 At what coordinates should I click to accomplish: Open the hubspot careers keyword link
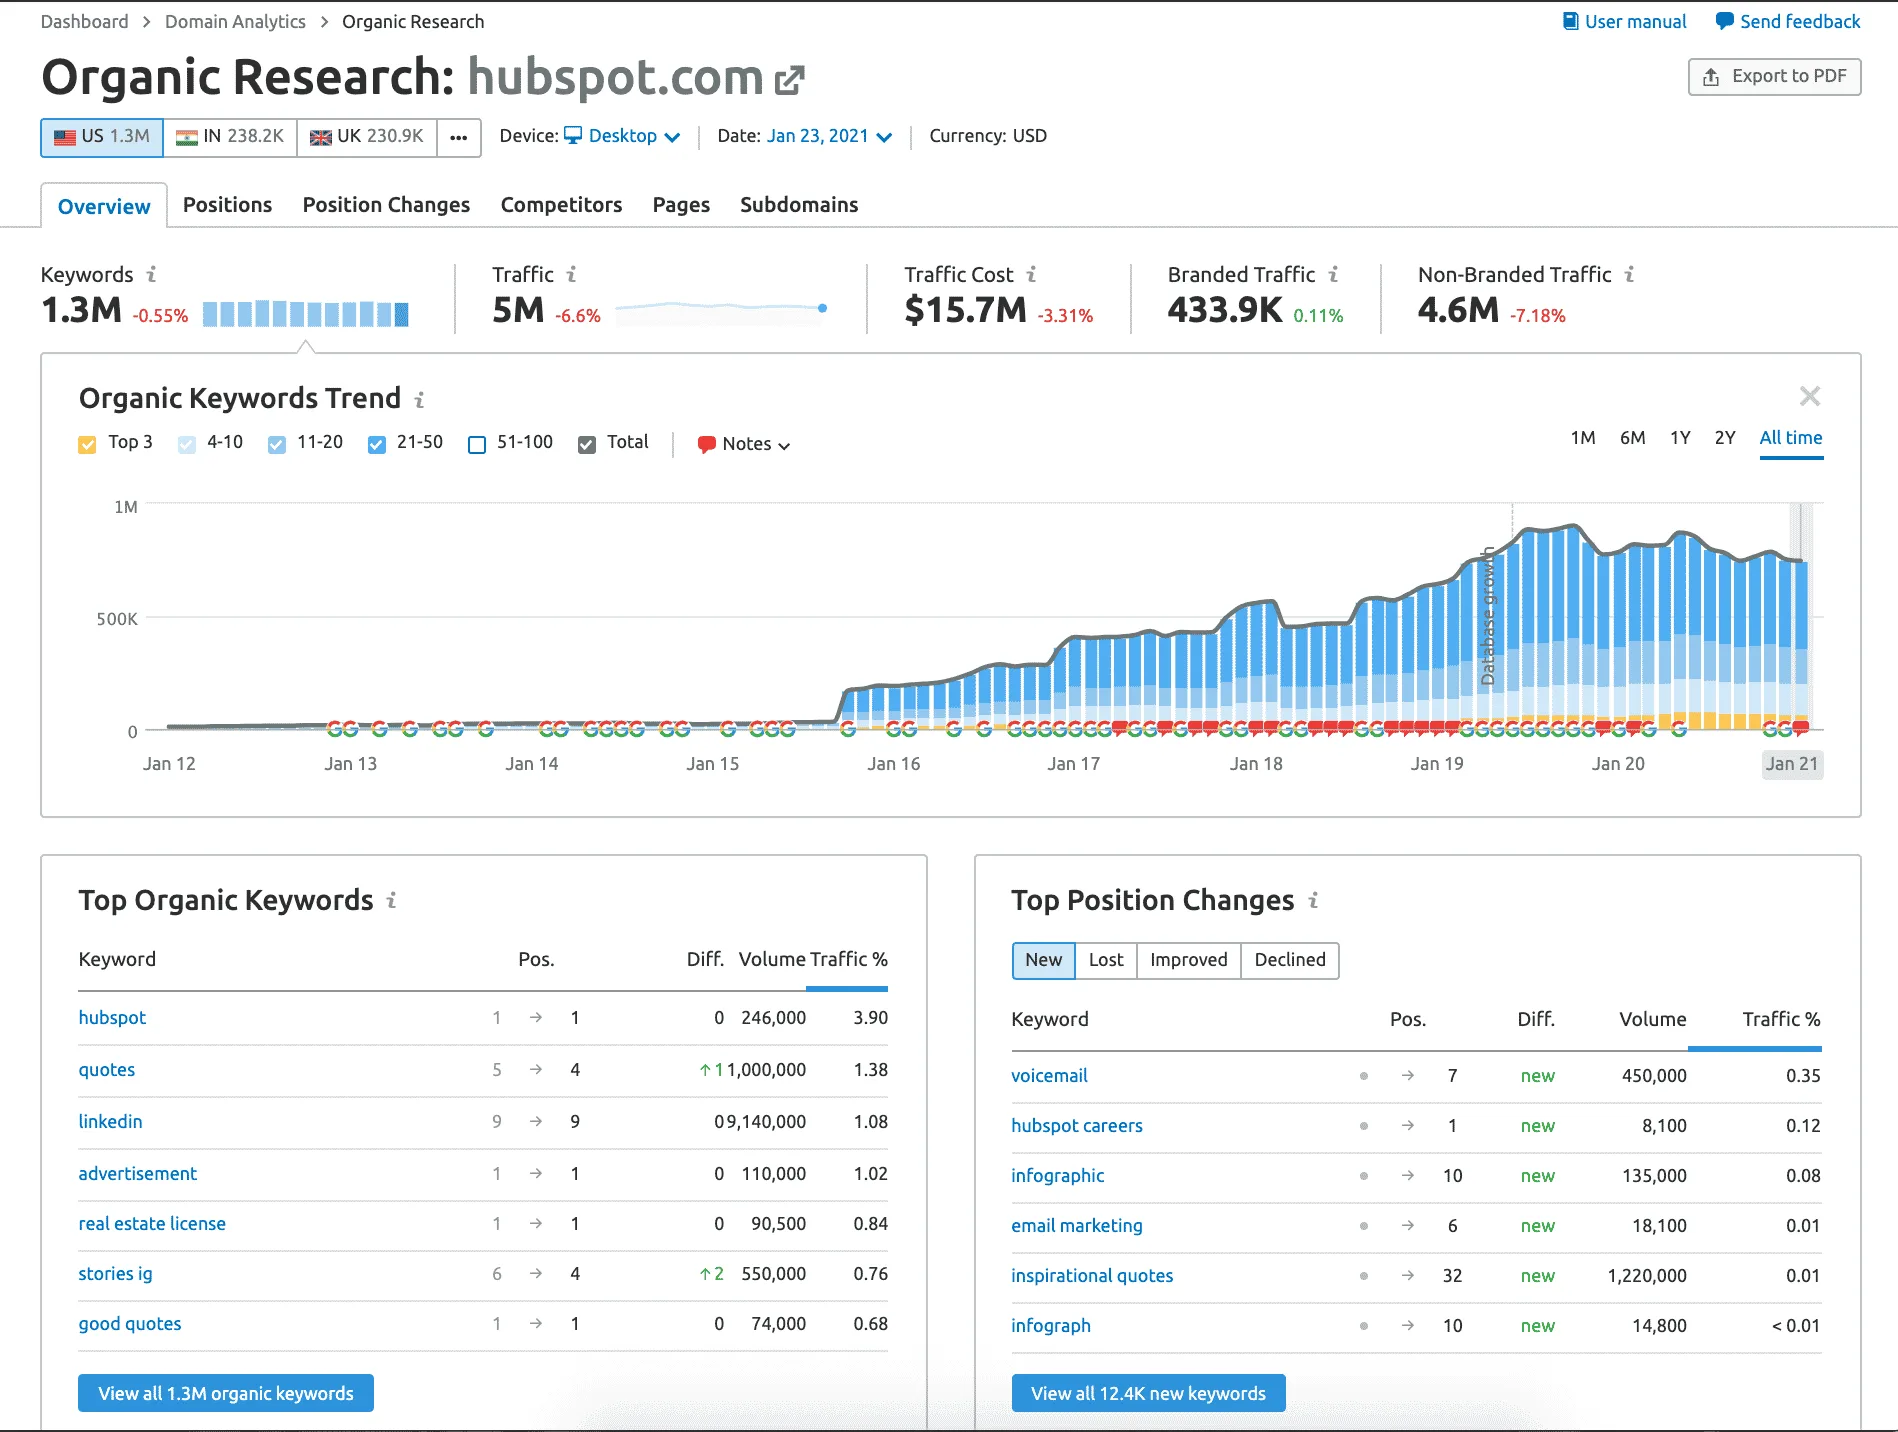pos(1077,1126)
